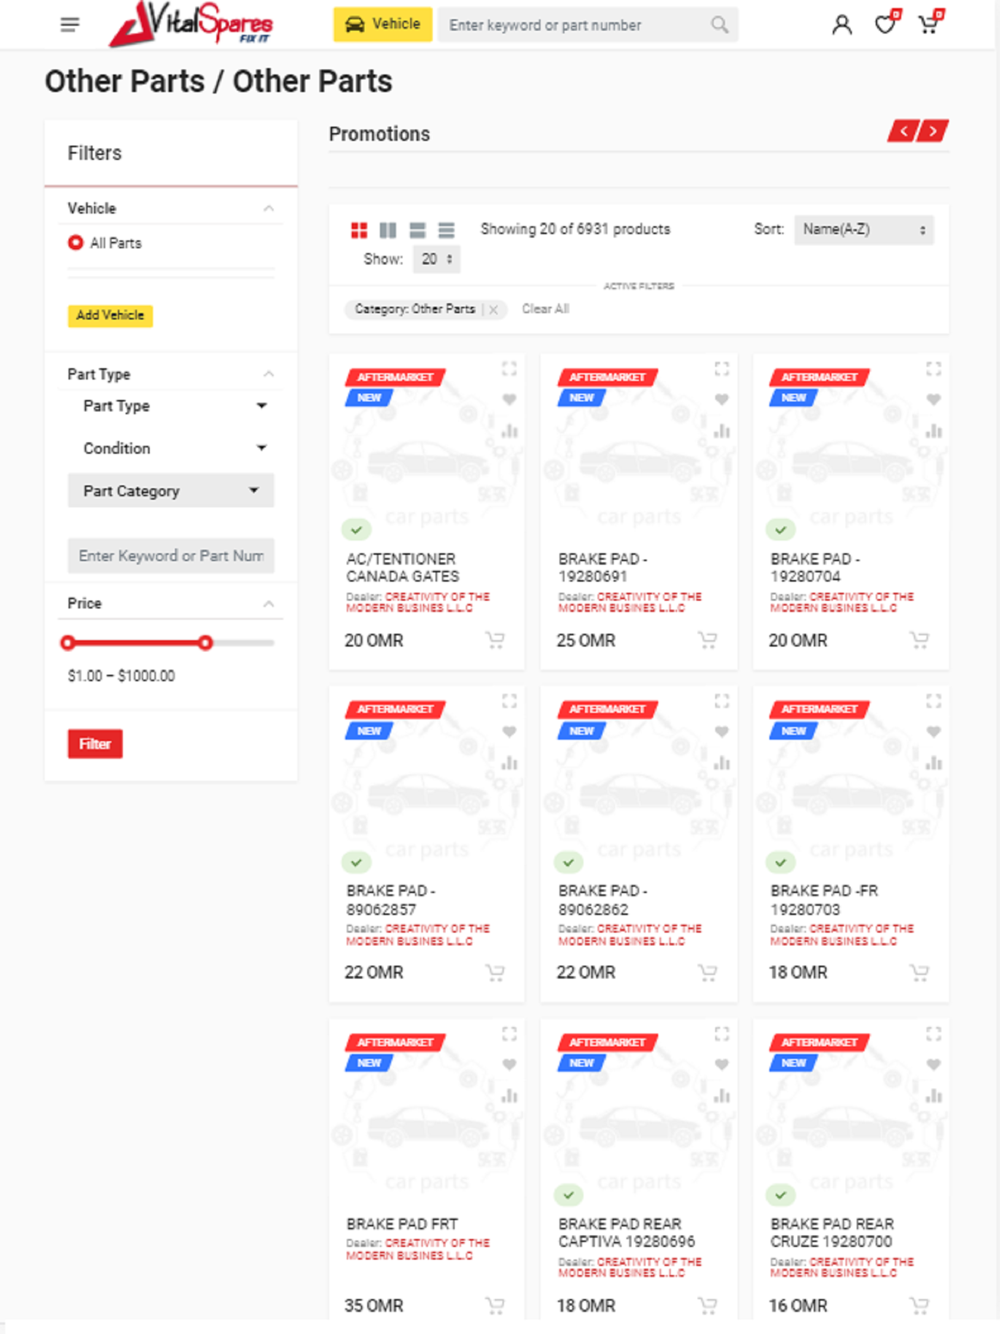This screenshot has width=1000, height=1334.
Task: Click the Clear All filters link
Action: (545, 309)
